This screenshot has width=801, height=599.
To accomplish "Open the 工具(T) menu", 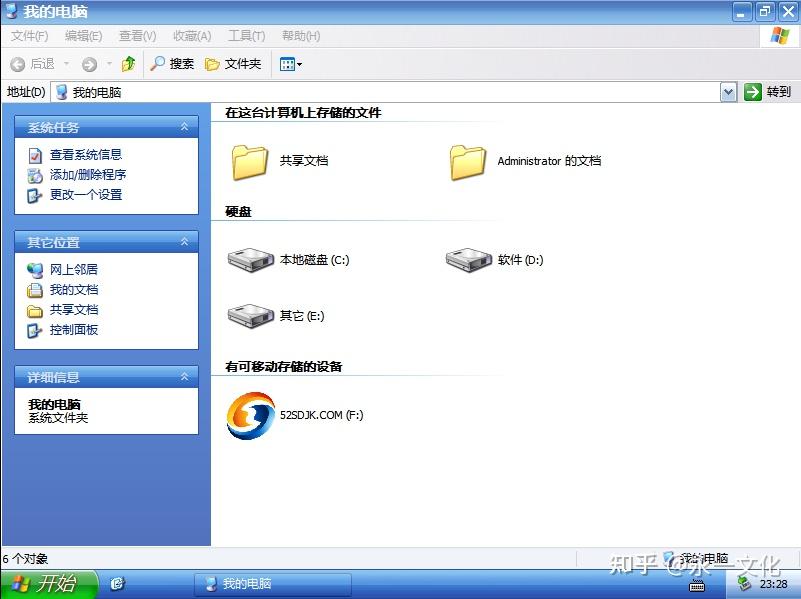I will (247, 36).
